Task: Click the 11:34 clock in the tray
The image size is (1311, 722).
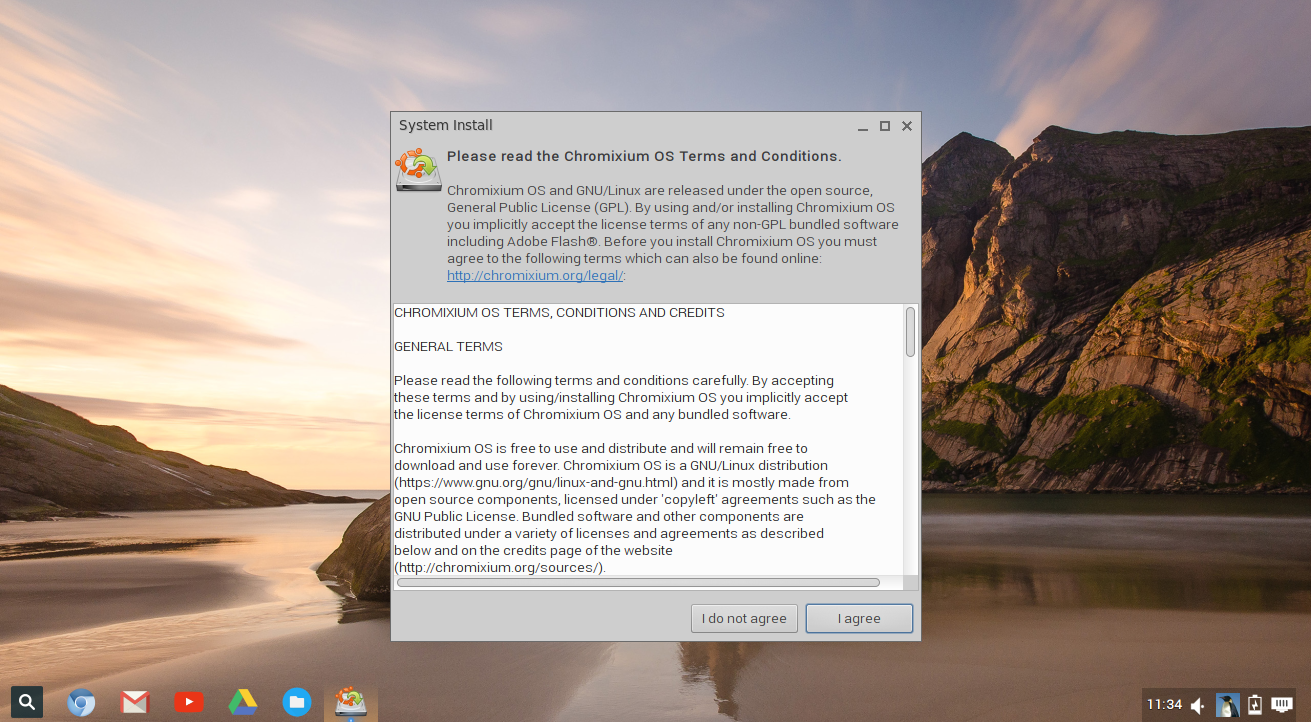Action: click(x=1164, y=705)
